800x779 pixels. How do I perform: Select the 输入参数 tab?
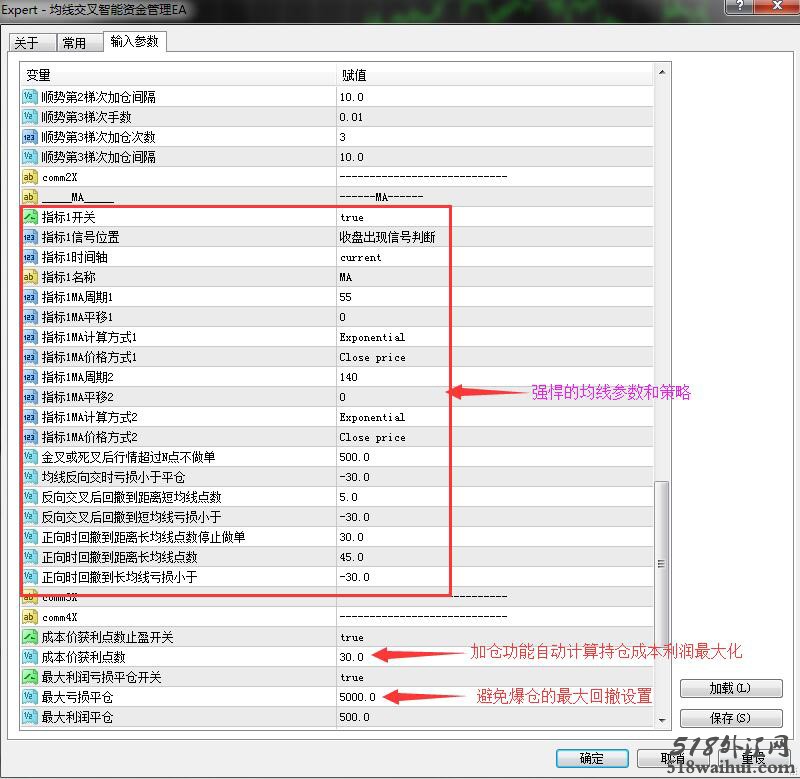click(x=135, y=41)
